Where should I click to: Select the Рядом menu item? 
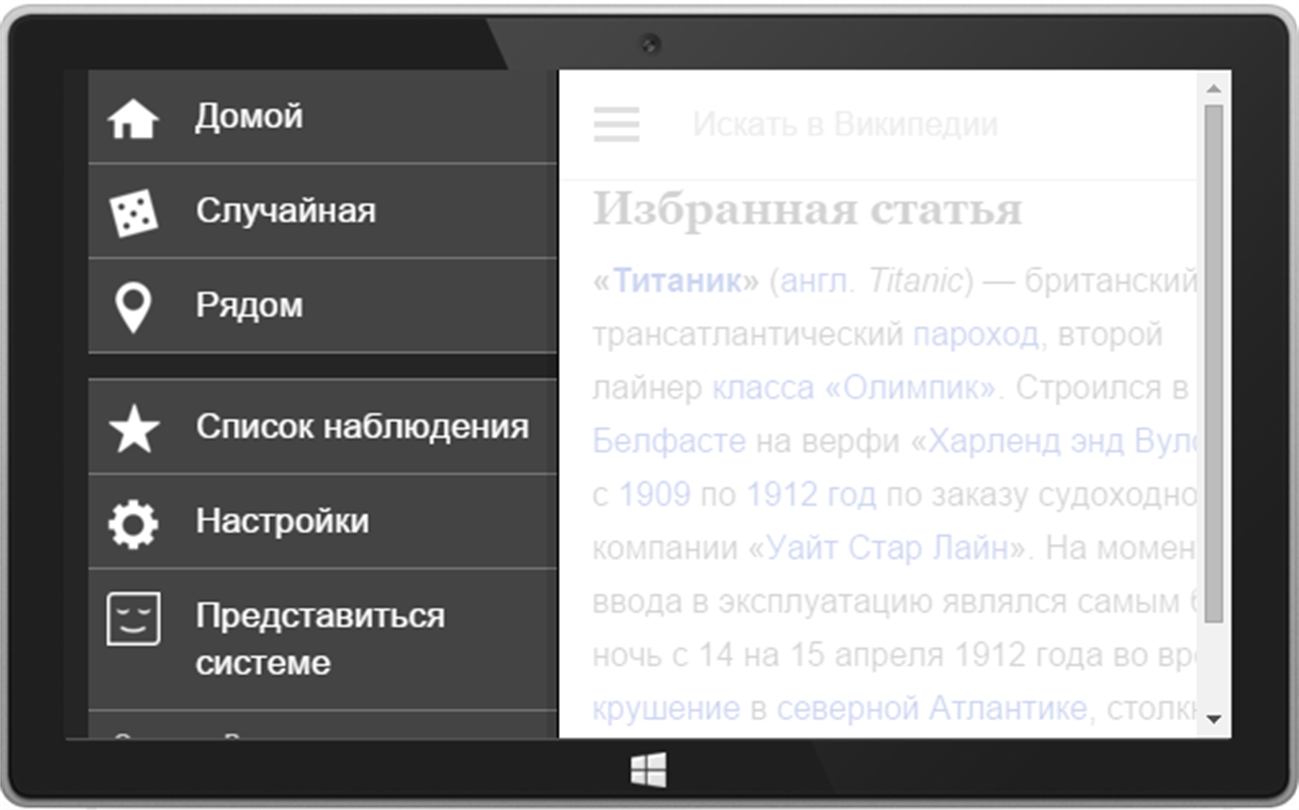tap(322, 305)
